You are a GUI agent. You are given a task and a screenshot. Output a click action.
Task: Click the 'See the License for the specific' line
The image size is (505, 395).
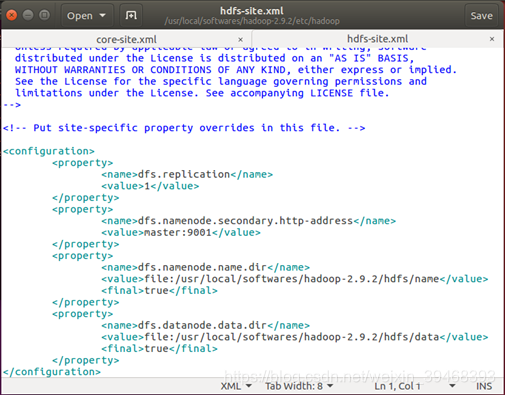point(221,81)
